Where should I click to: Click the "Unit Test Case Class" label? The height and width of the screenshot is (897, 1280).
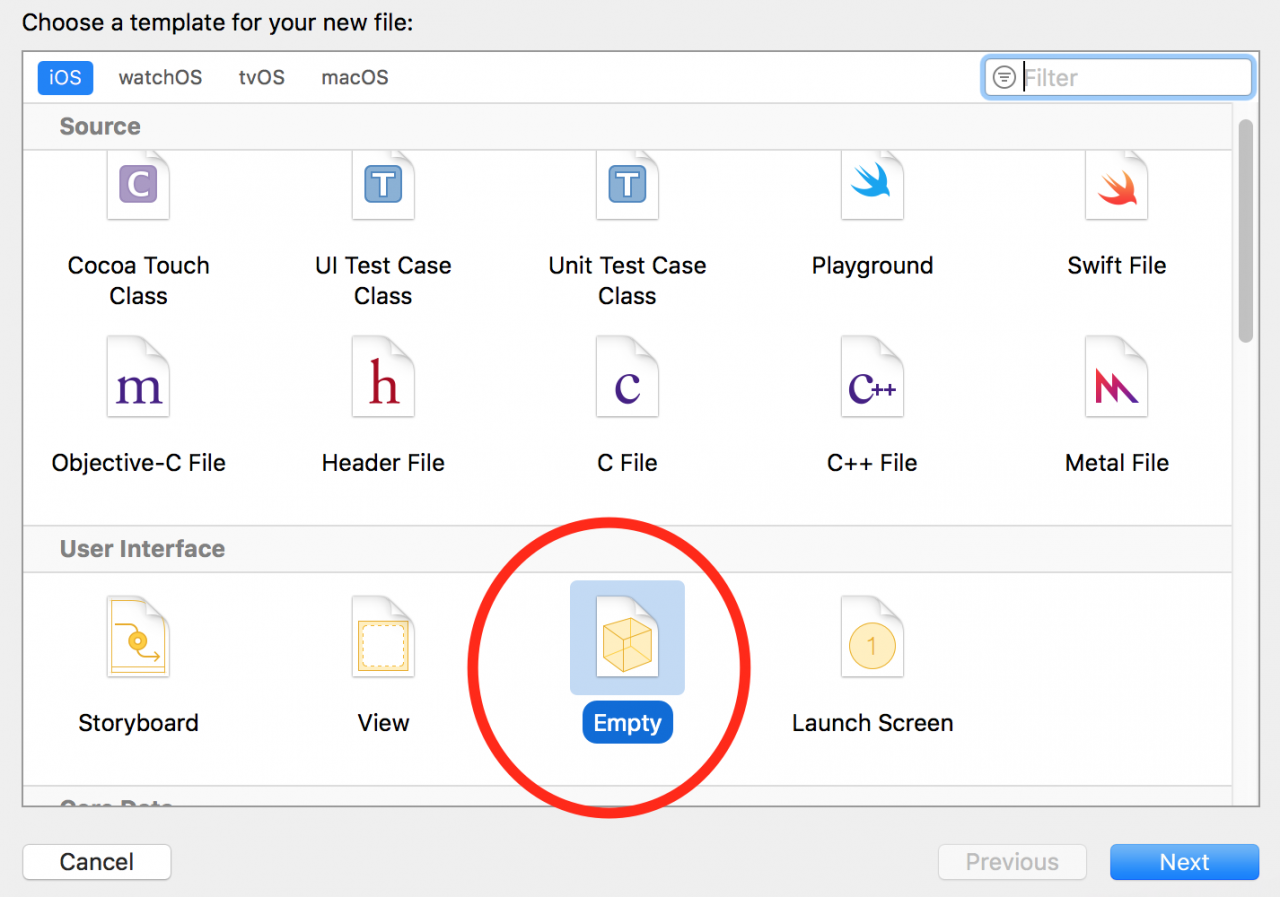click(627, 281)
